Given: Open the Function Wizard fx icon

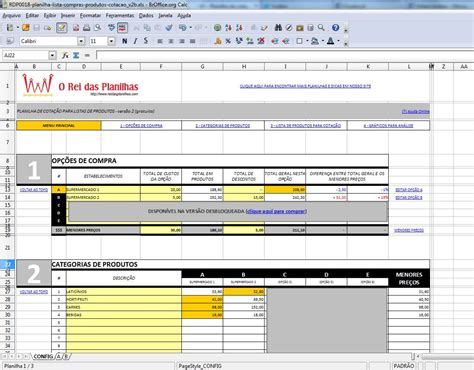Looking at the screenshot, I should 65,55.
